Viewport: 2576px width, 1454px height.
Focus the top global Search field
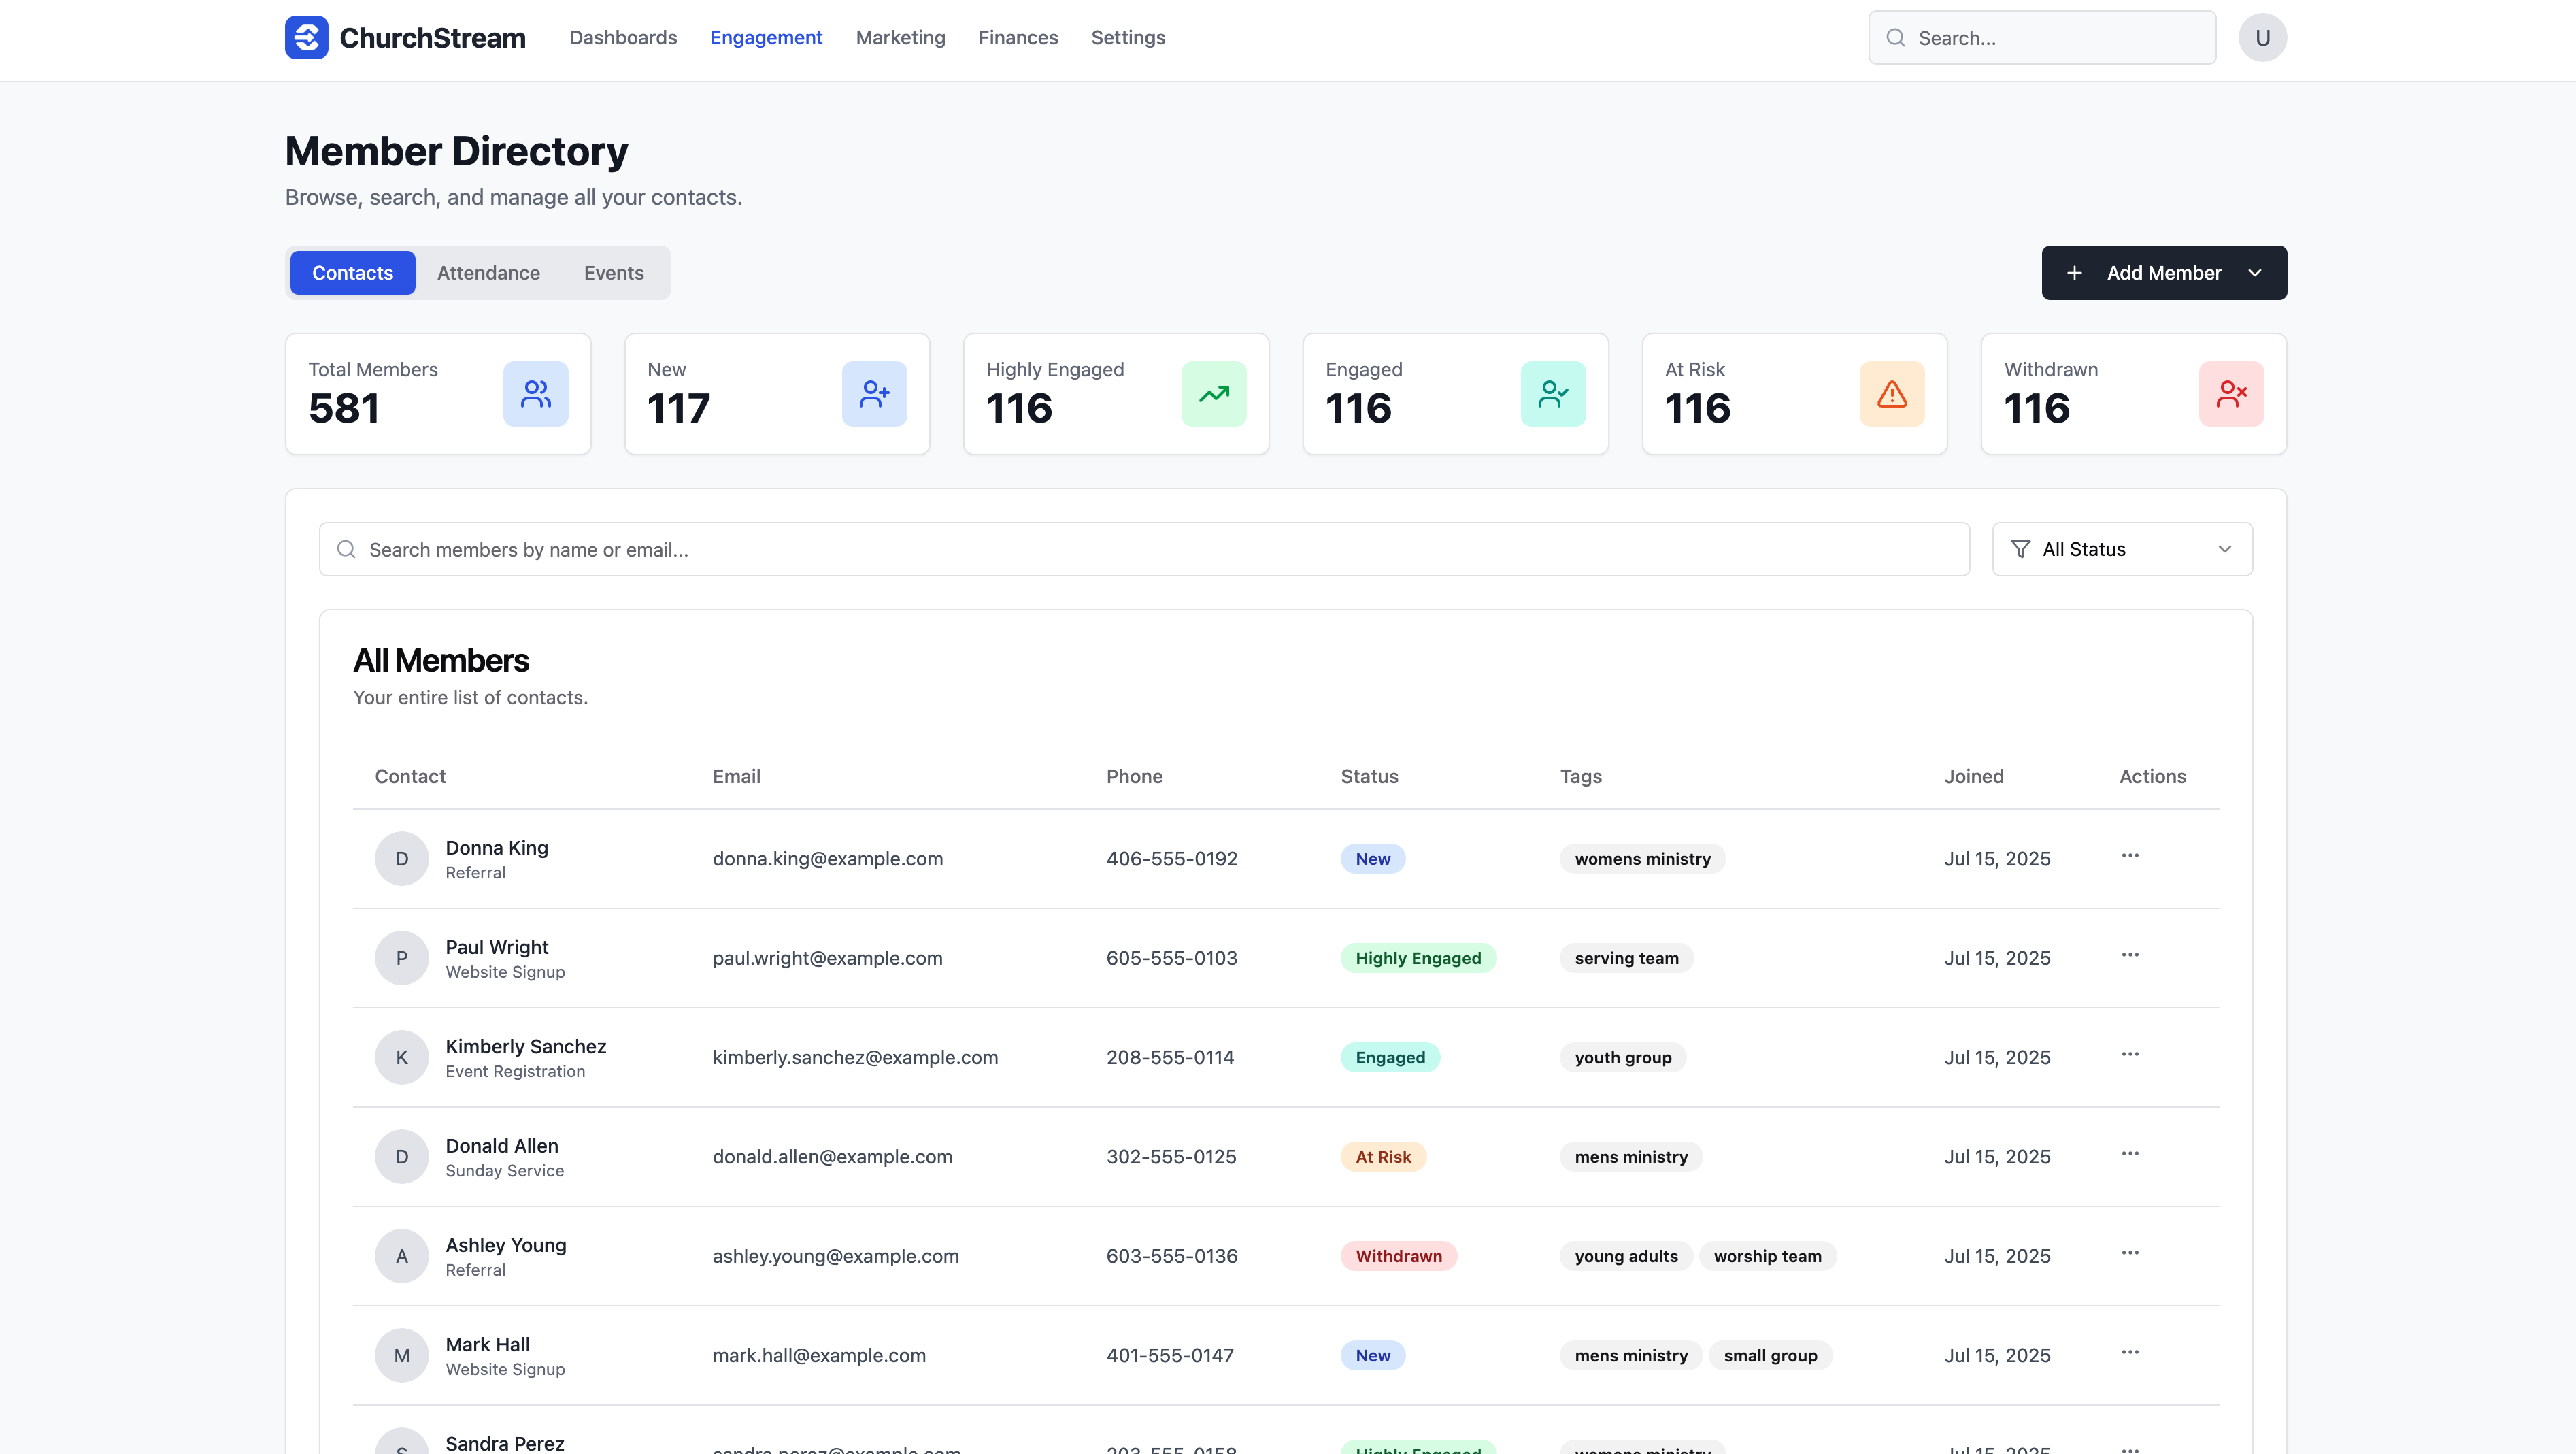[2042, 37]
